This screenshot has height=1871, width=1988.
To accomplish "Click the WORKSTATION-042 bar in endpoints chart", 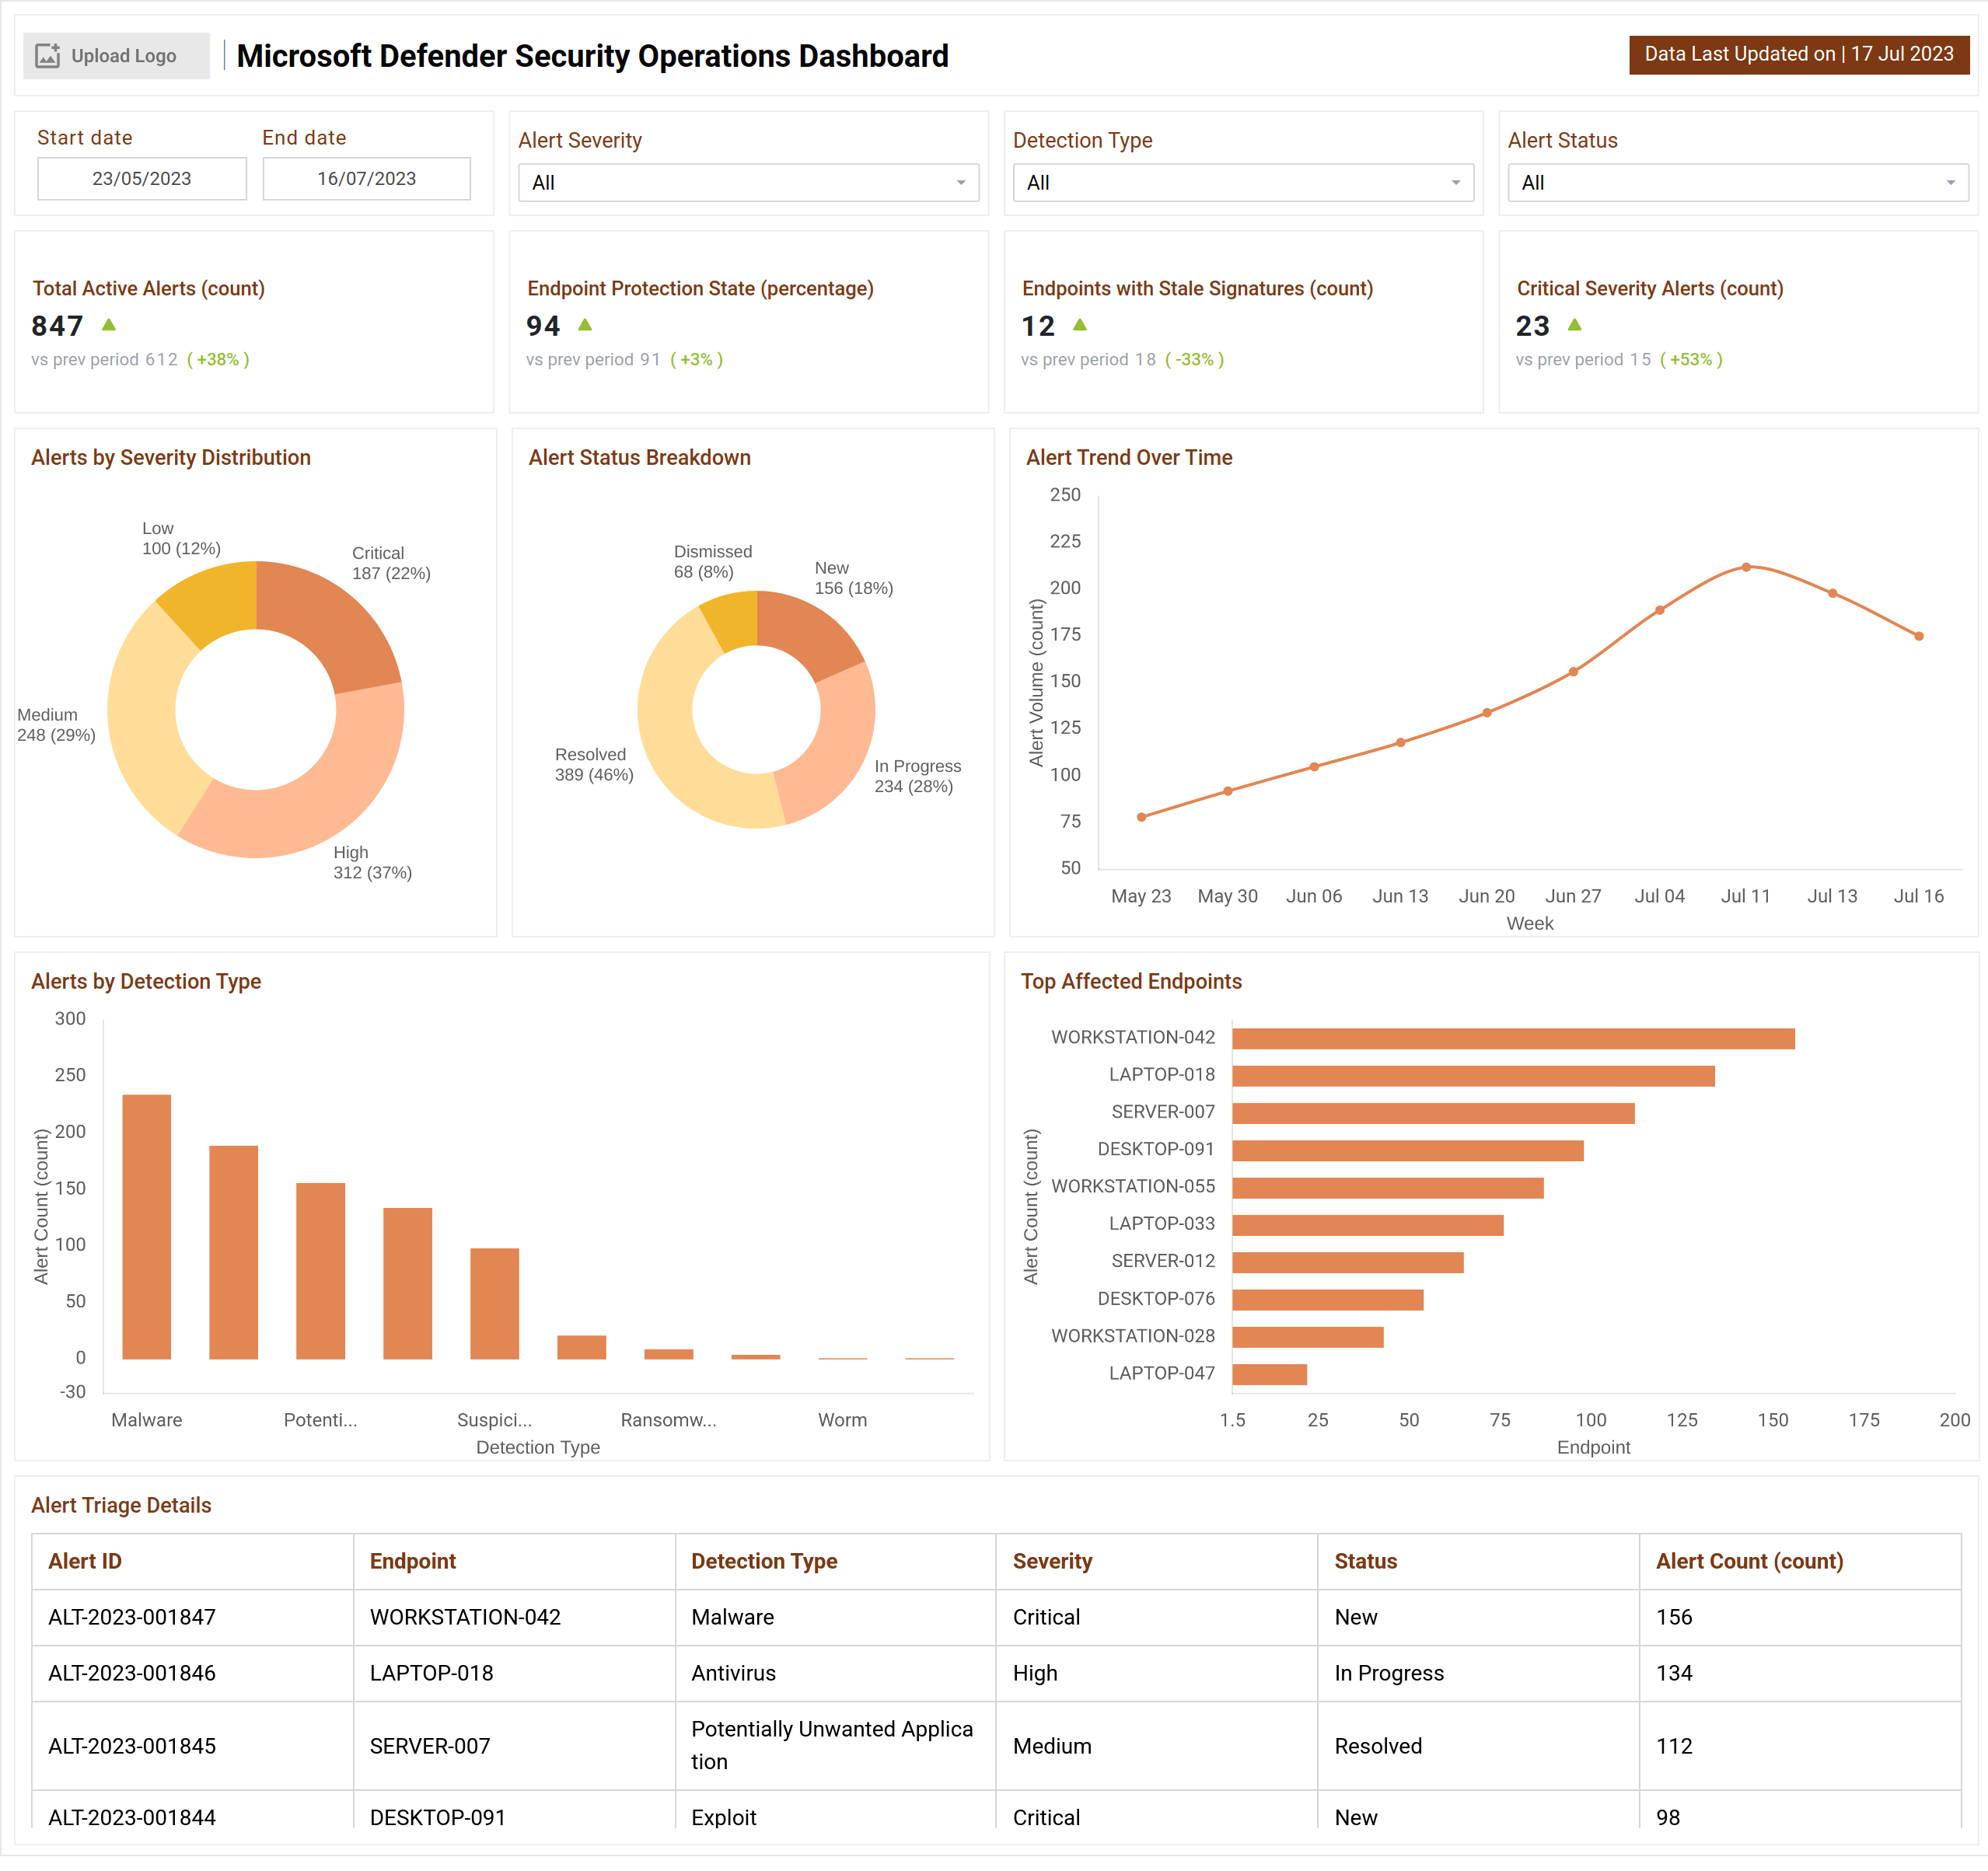I will pos(1512,1039).
